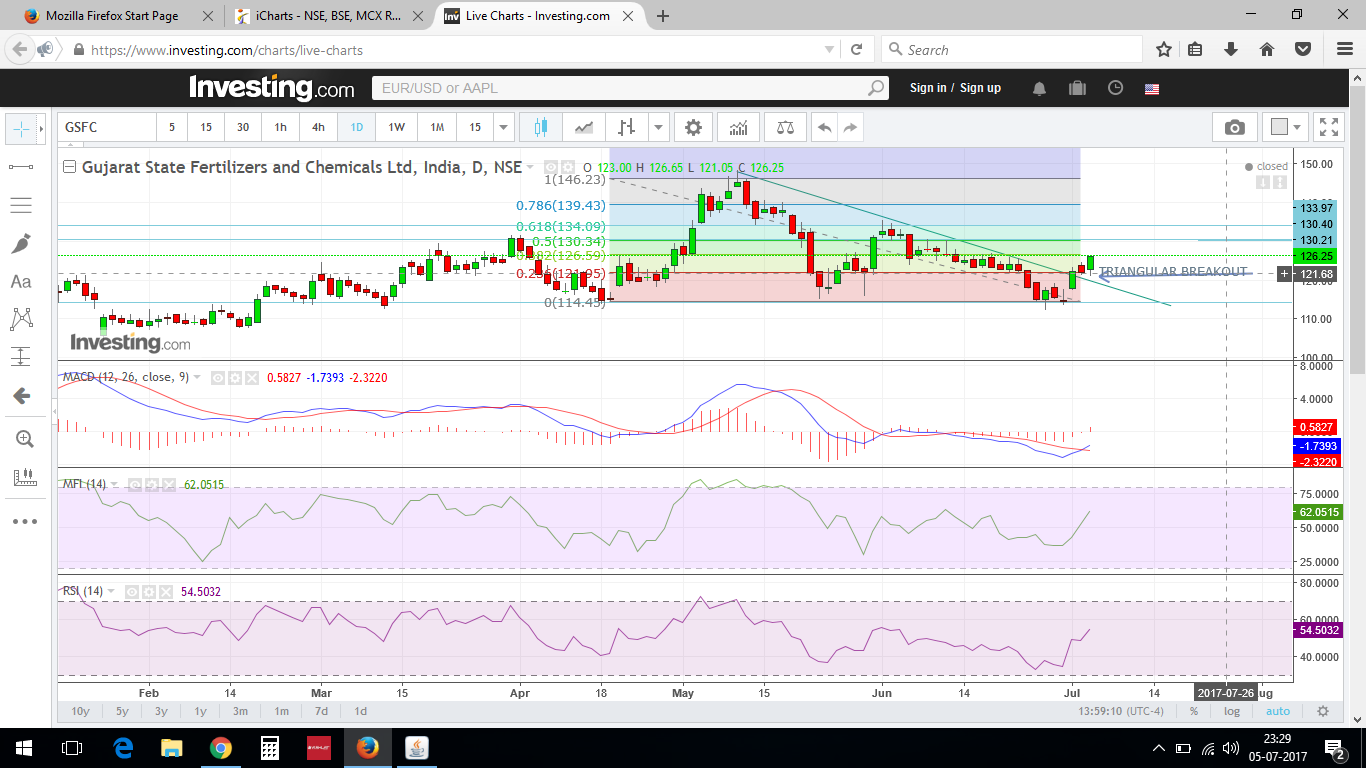Select the brush drawing tool
Screen dimensions: 1366x768
[x=21, y=243]
